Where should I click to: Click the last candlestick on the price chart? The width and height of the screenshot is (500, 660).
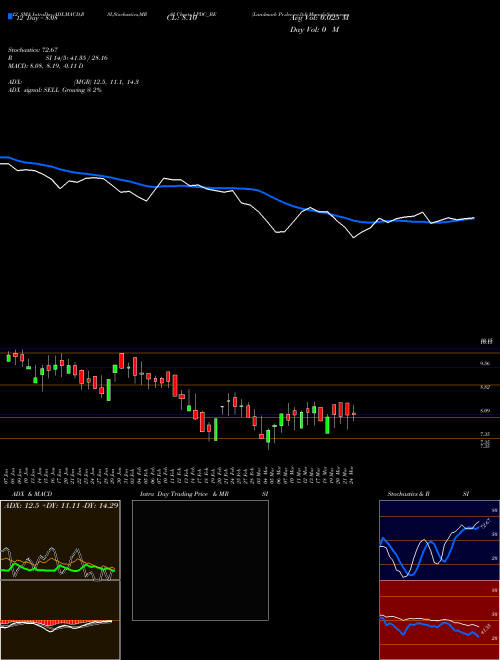(x=354, y=413)
